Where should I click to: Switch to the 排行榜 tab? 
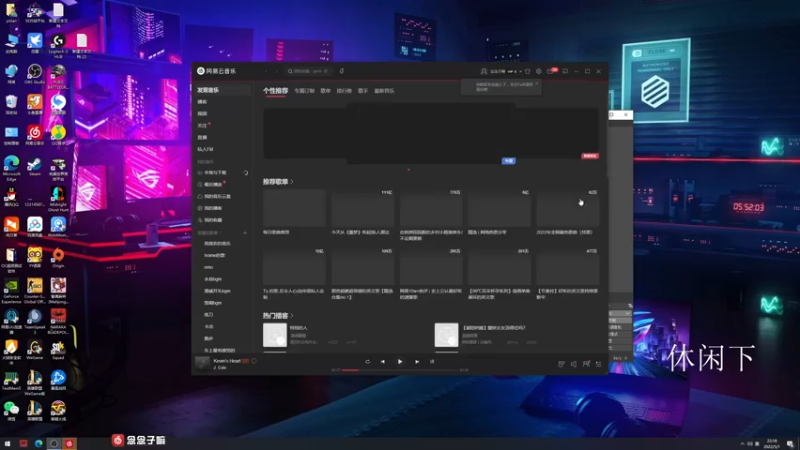tap(344, 91)
